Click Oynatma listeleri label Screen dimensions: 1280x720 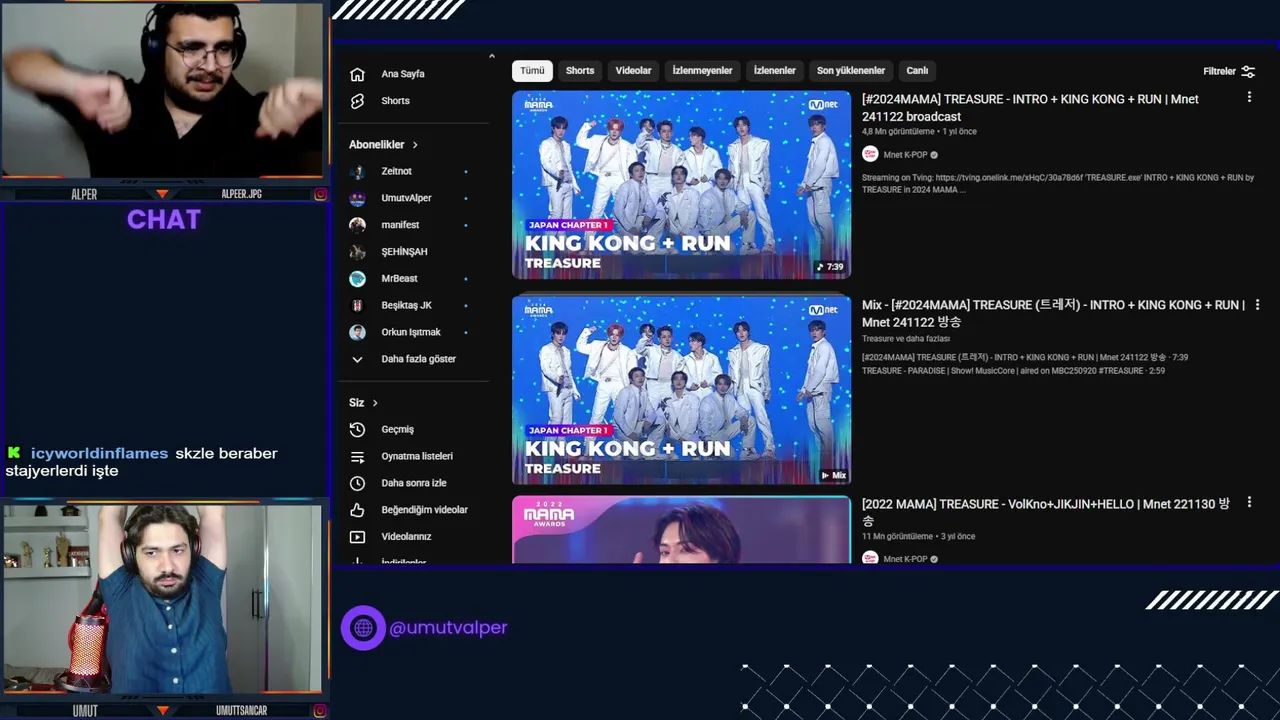tap(417, 456)
